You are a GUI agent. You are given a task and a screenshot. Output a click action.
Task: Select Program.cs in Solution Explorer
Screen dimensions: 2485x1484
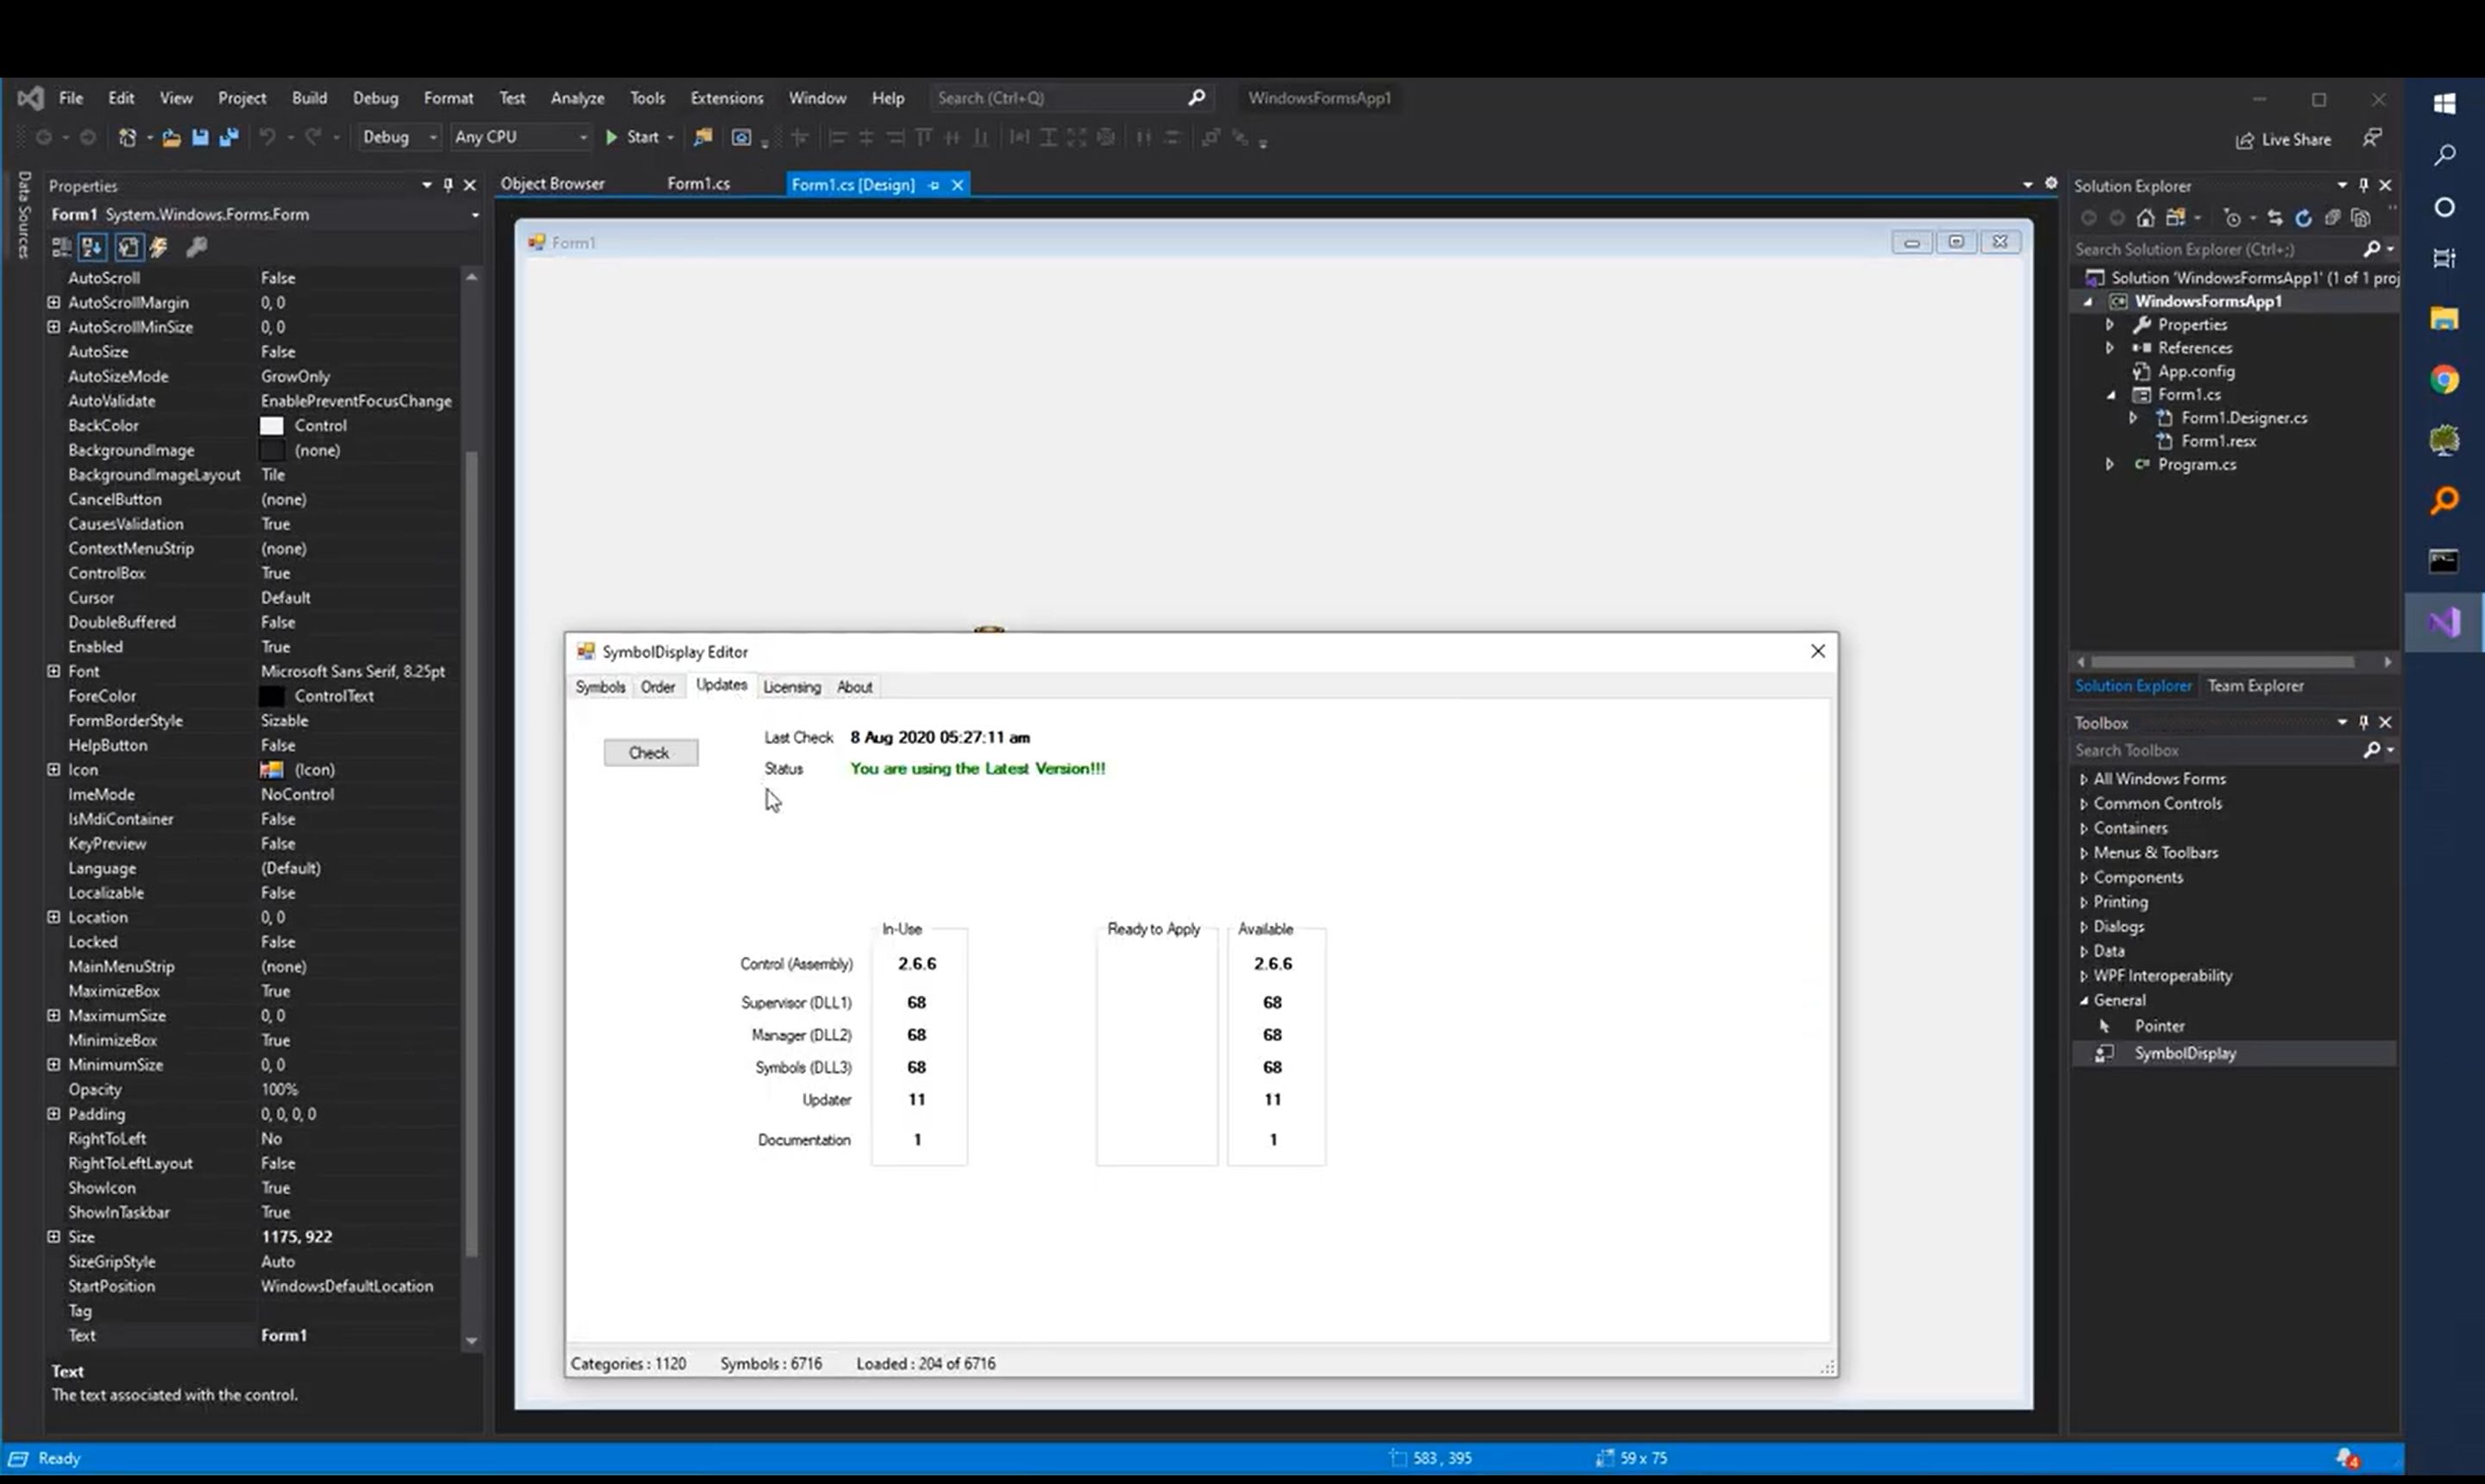2196,464
